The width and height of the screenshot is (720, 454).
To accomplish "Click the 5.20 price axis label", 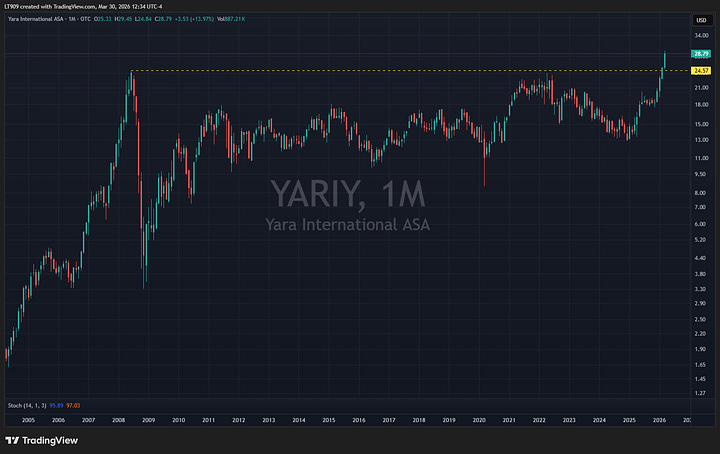I will pyautogui.click(x=700, y=240).
